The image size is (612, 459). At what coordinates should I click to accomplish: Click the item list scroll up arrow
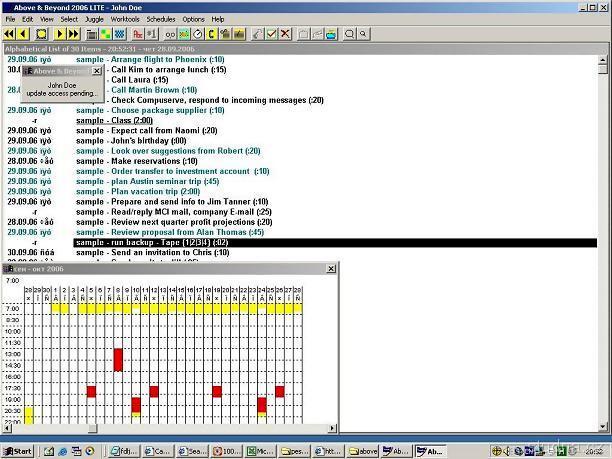603,60
